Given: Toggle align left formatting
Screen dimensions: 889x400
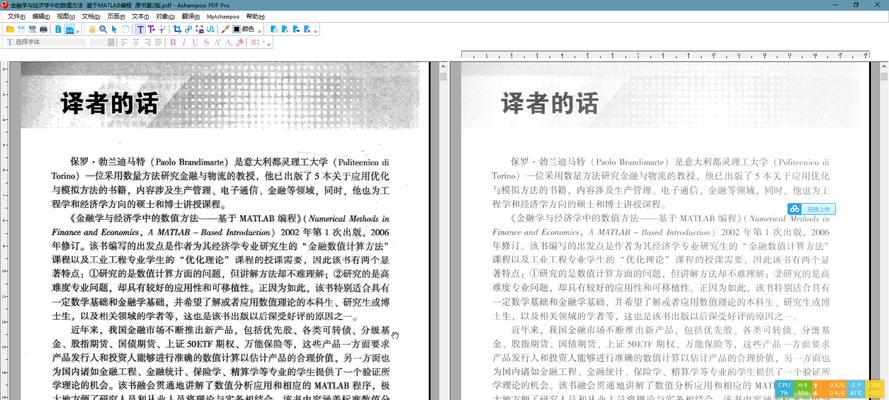Looking at the screenshot, I should coord(123,42).
